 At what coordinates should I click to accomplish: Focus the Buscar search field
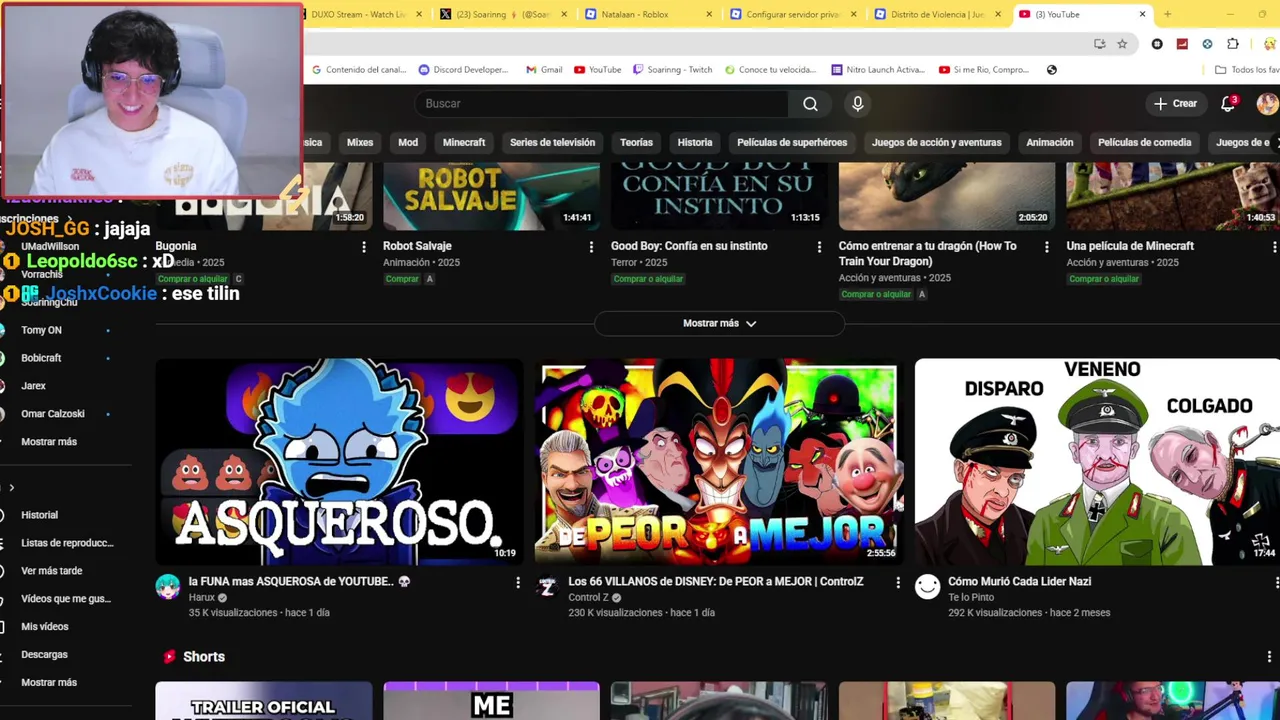pos(601,104)
